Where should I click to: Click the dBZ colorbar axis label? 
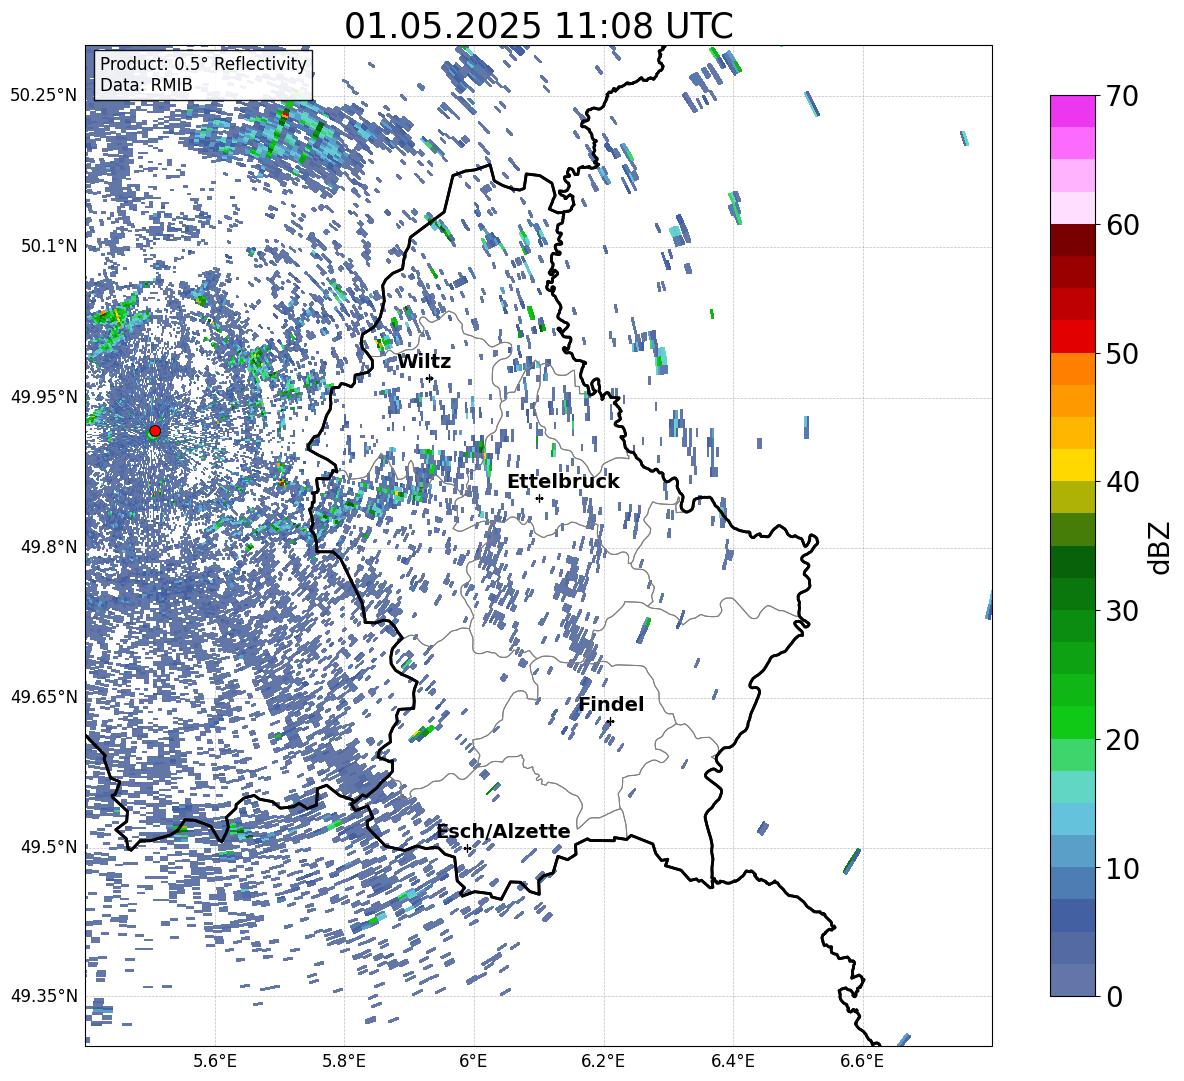(x=1160, y=547)
